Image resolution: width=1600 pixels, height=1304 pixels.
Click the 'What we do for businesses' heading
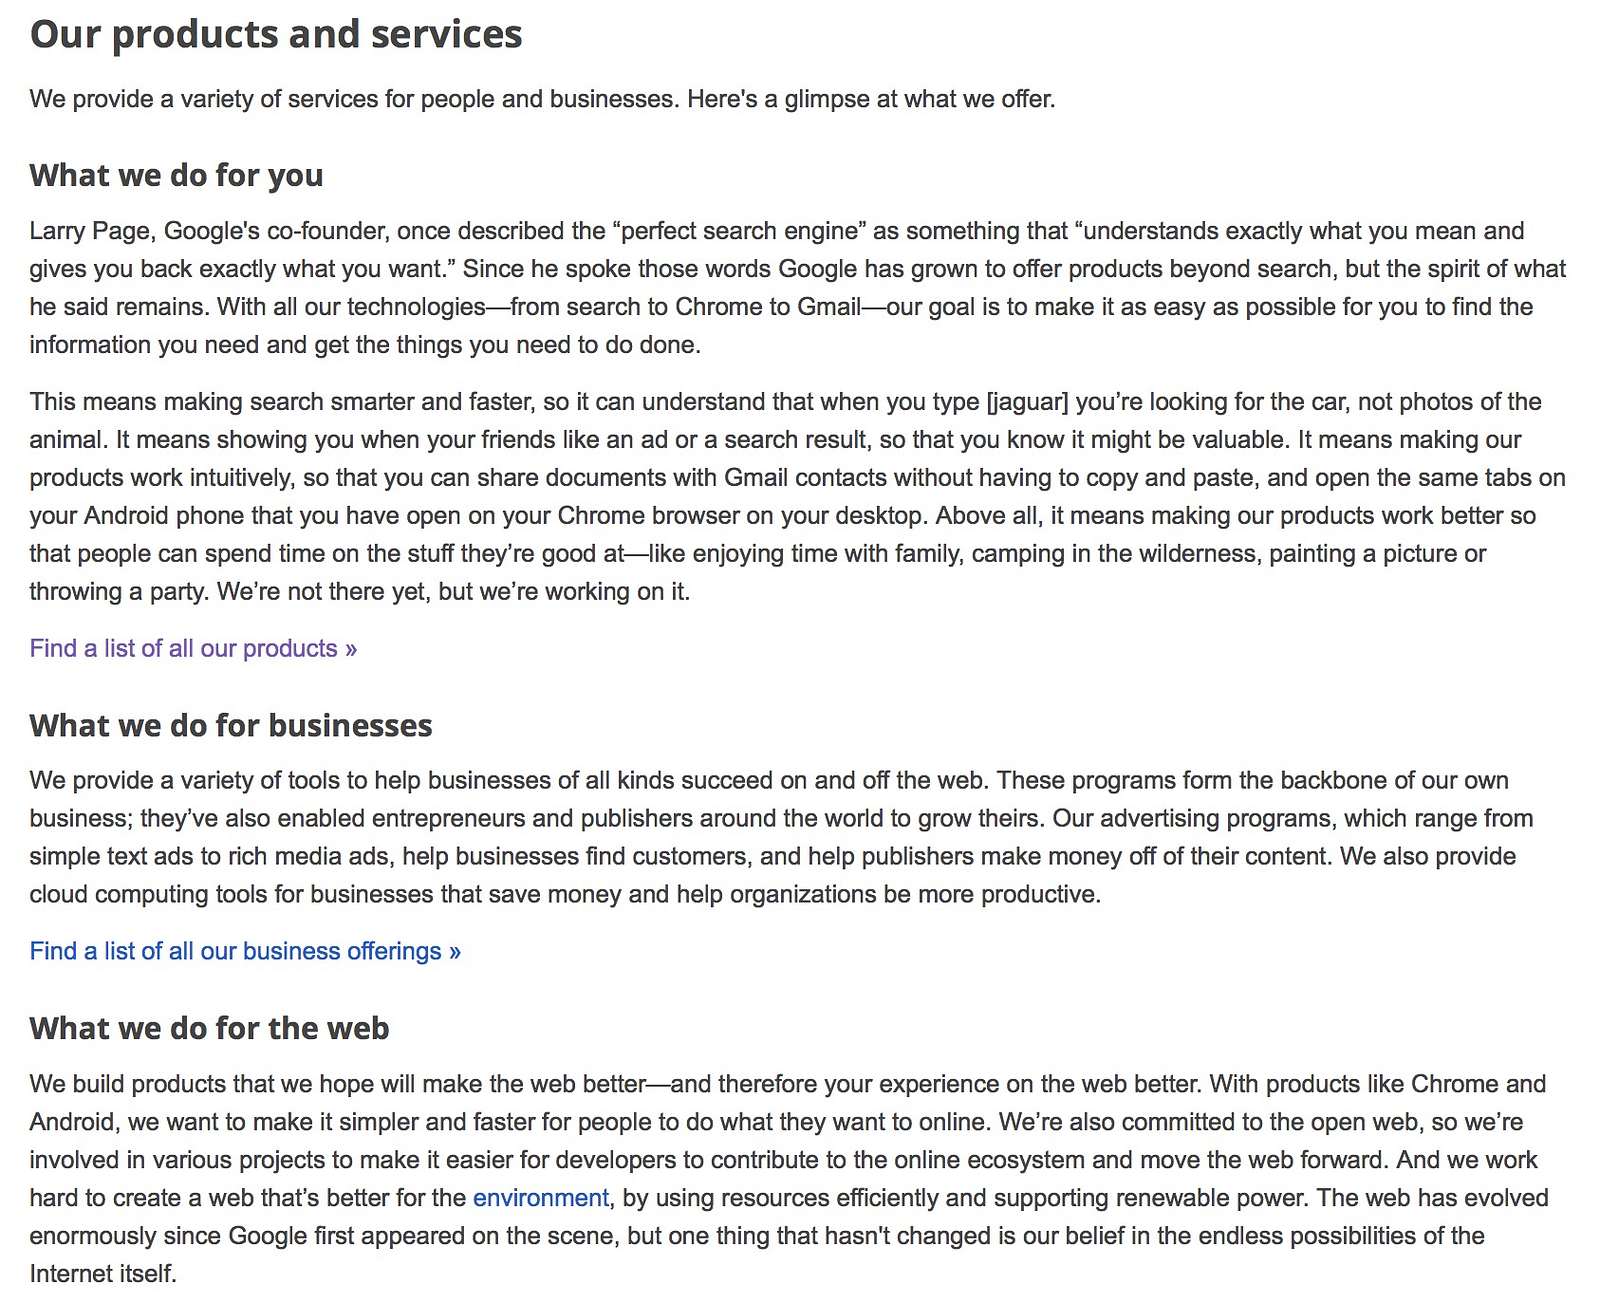click(x=231, y=725)
